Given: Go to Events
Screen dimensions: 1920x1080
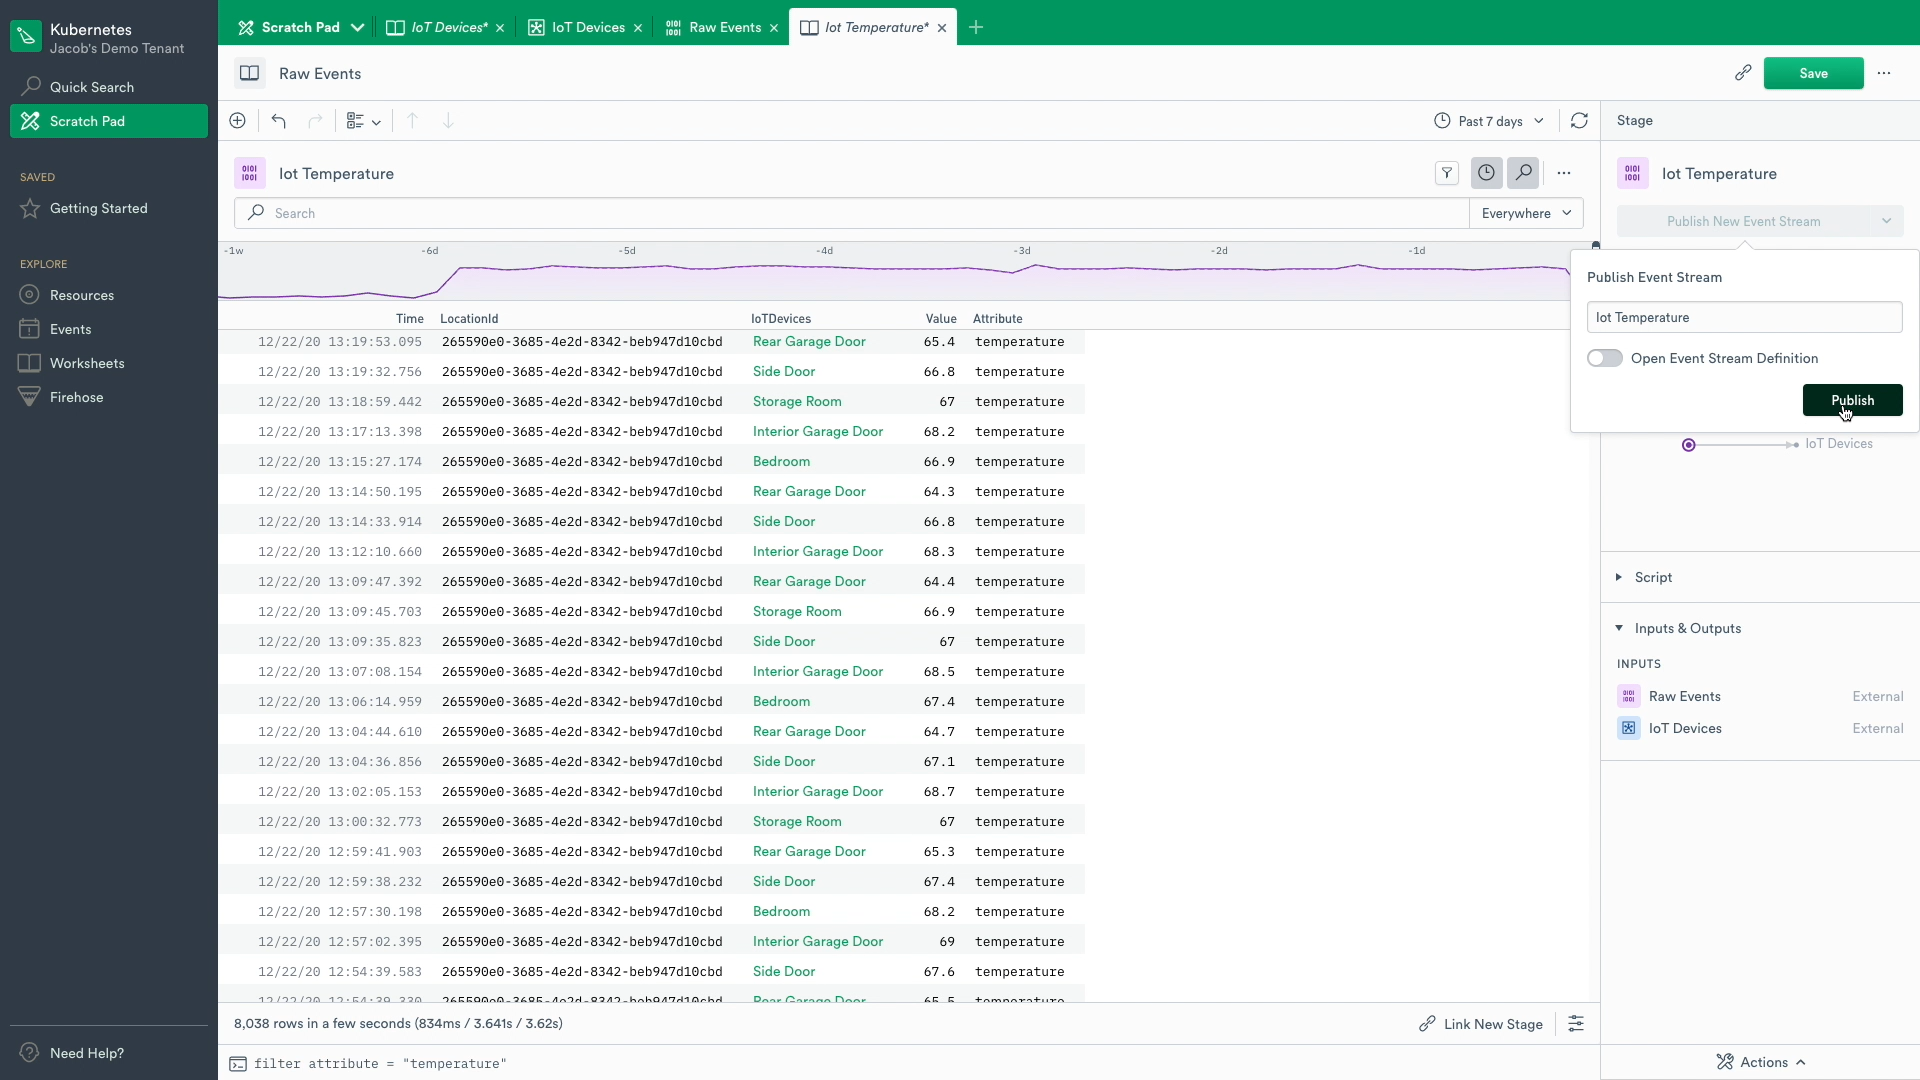Looking at the screenshot, I should point(109,329).
